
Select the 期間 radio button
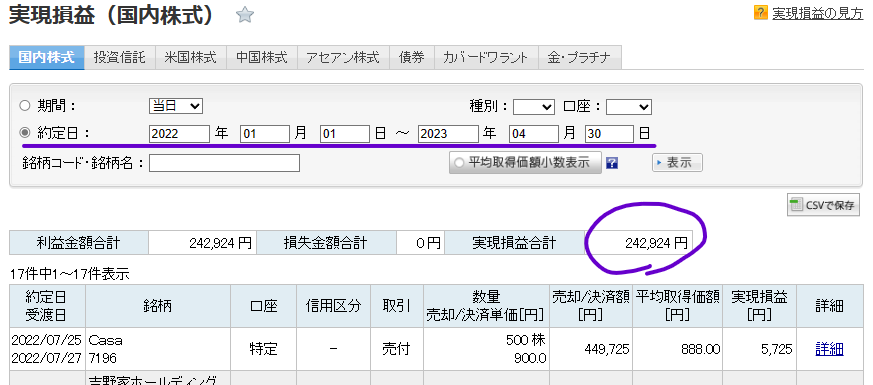click(x=25, y=106)
